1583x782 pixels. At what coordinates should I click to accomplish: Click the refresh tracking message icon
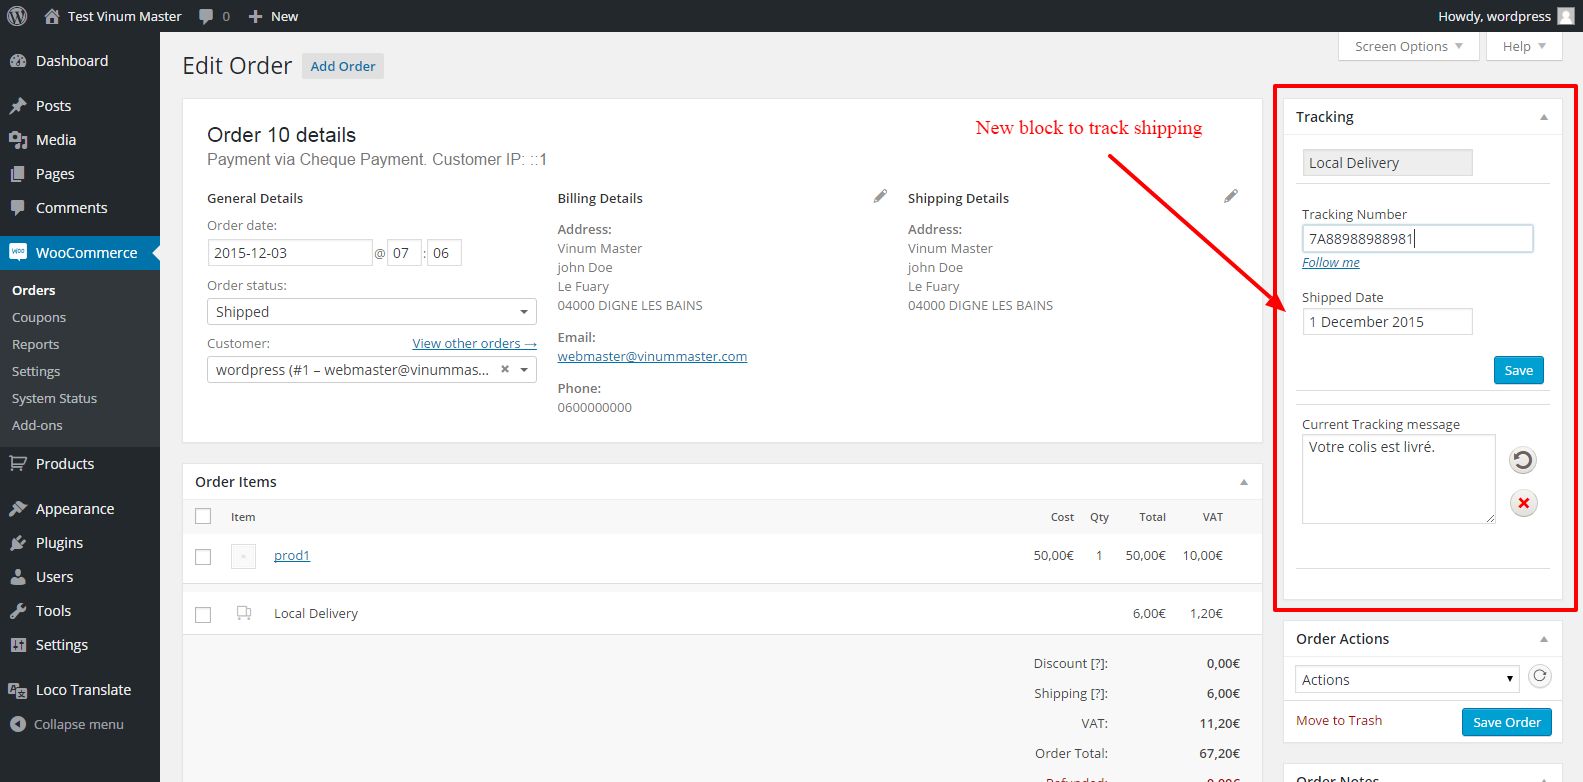[1522, 460]
